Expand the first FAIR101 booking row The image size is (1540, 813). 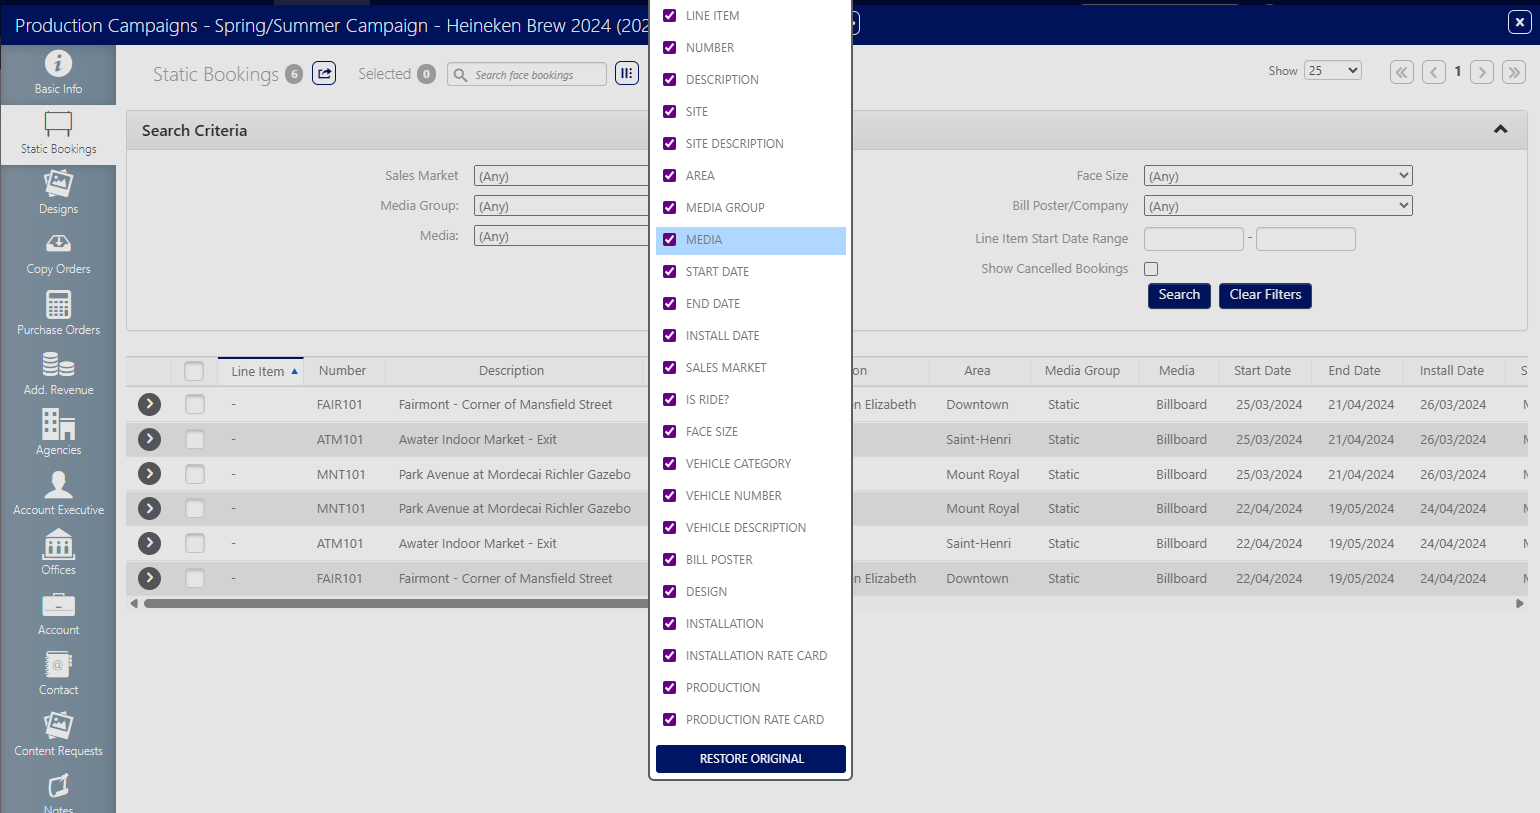149,404
